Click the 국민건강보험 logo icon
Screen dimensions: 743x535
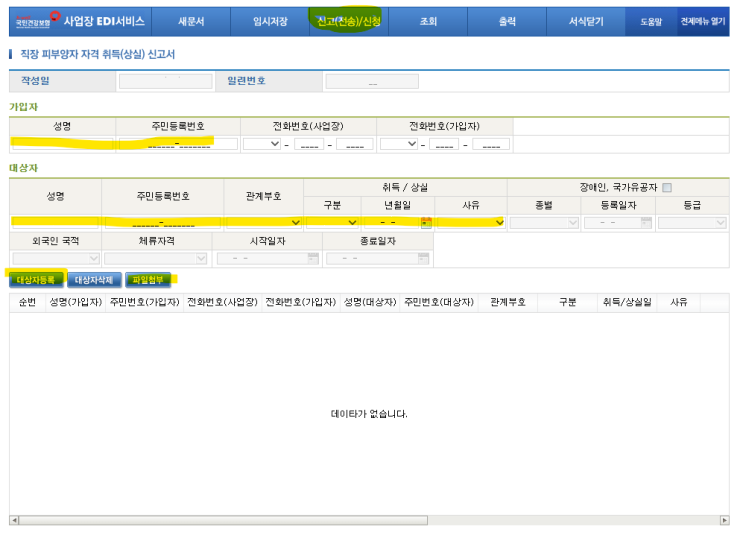click(x=37, y=20)
